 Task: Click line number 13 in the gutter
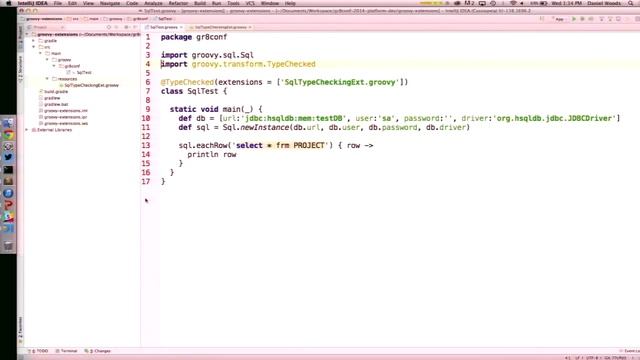(146, 146)
